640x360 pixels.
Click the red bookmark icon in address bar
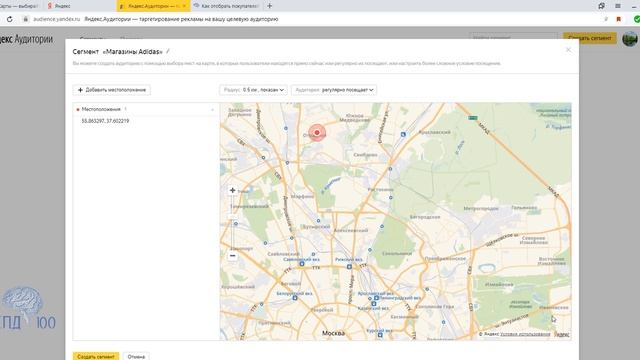click(618, 19)
